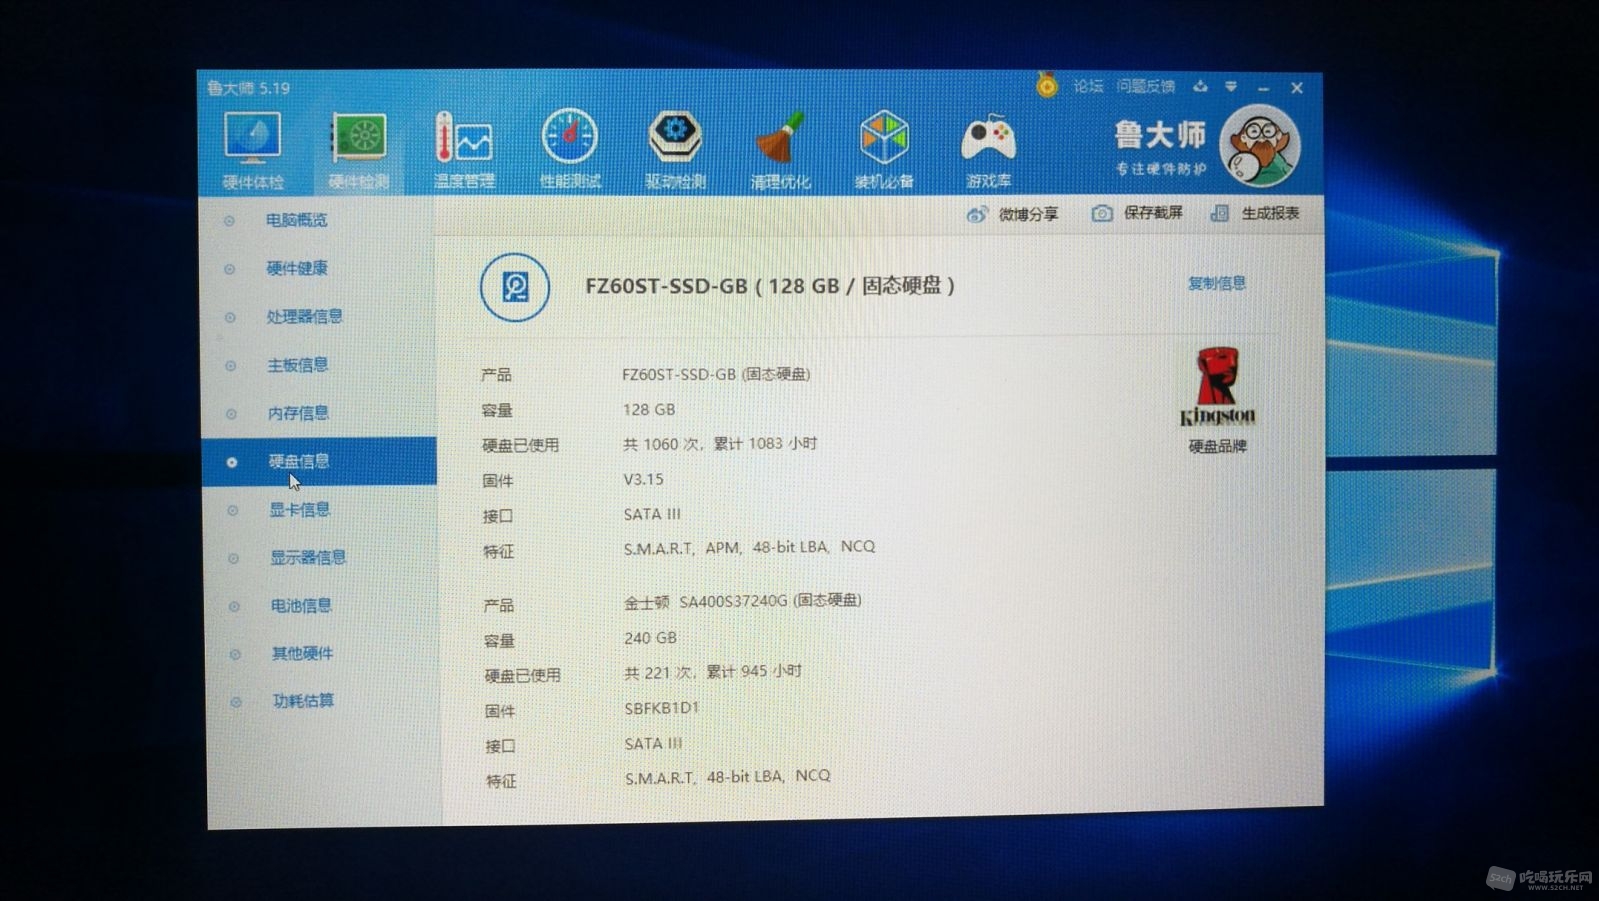This screenshot has height=901, width=1599.
Task: Click the heading FZ60ST-SSD-GB ( 128 GB / 固态硬盘 )
Action: click(770, 286)
